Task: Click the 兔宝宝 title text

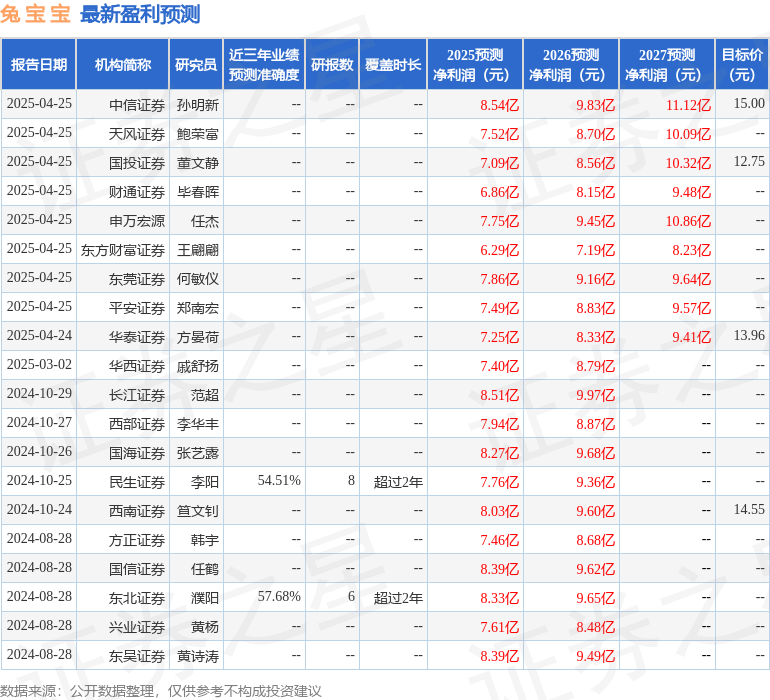Action: [x=35, y=14]
